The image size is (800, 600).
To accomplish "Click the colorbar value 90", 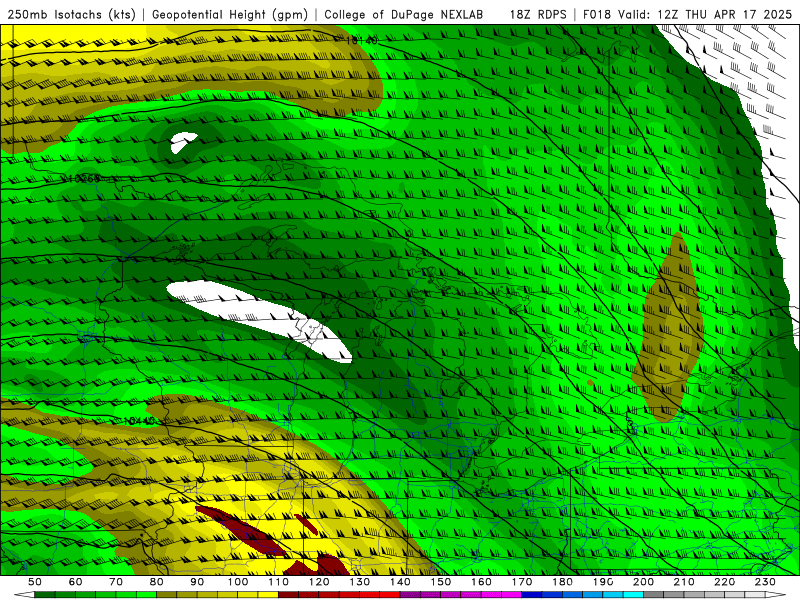I will coord(197,582).
